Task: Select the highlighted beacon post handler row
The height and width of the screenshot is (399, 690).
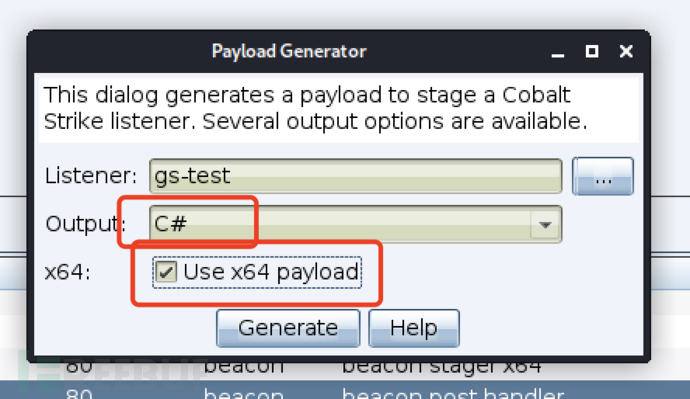Action: [x=345, y=390]
